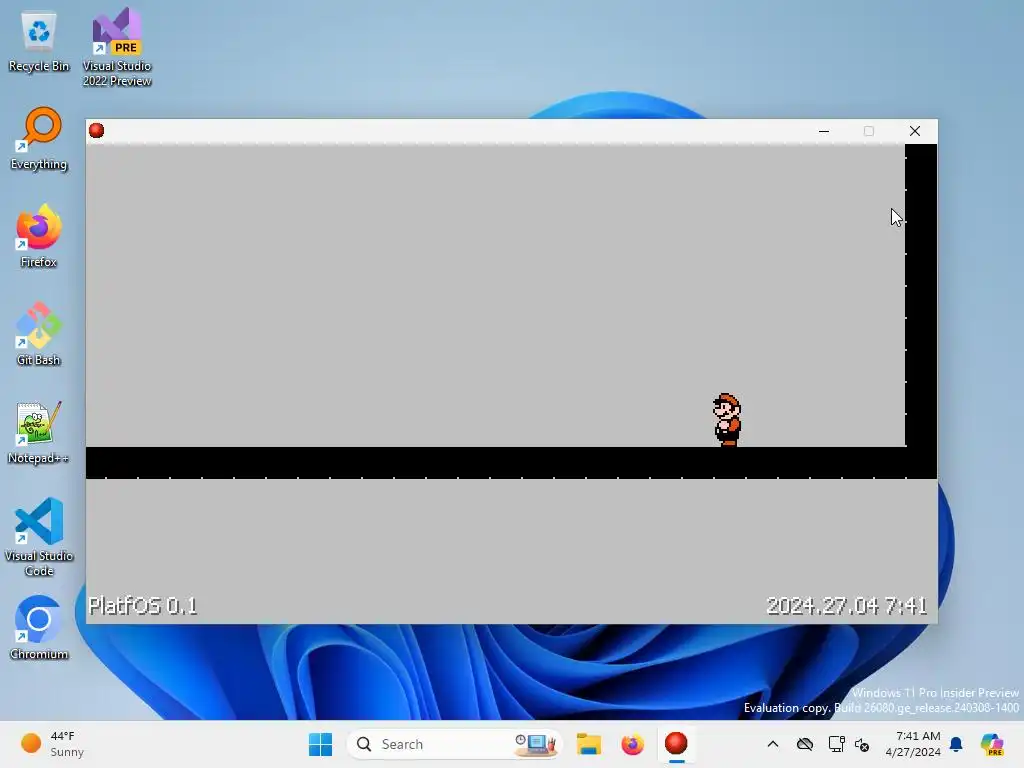This screenshot has width=1024, height=768.
Task: Open Visual Studio 2022 Preview shortcut
Action: [117, 47]
